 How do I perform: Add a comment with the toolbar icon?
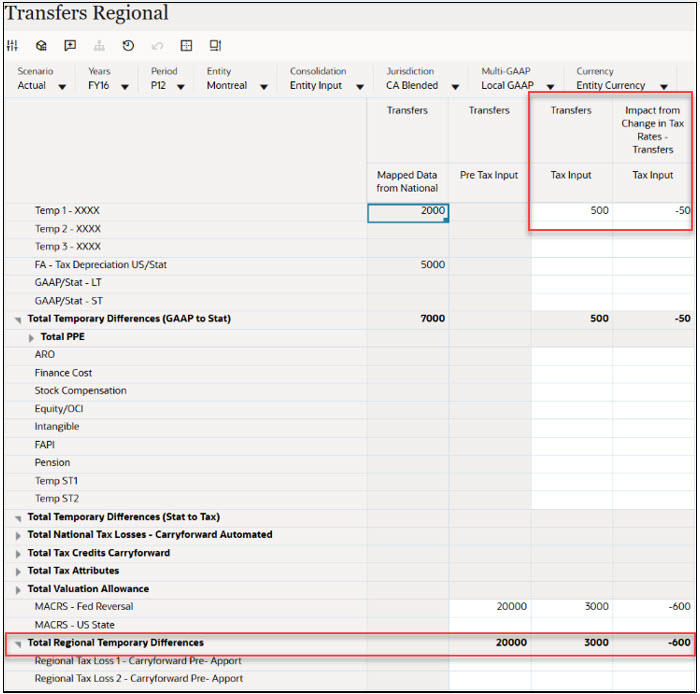tap(70, 45)
